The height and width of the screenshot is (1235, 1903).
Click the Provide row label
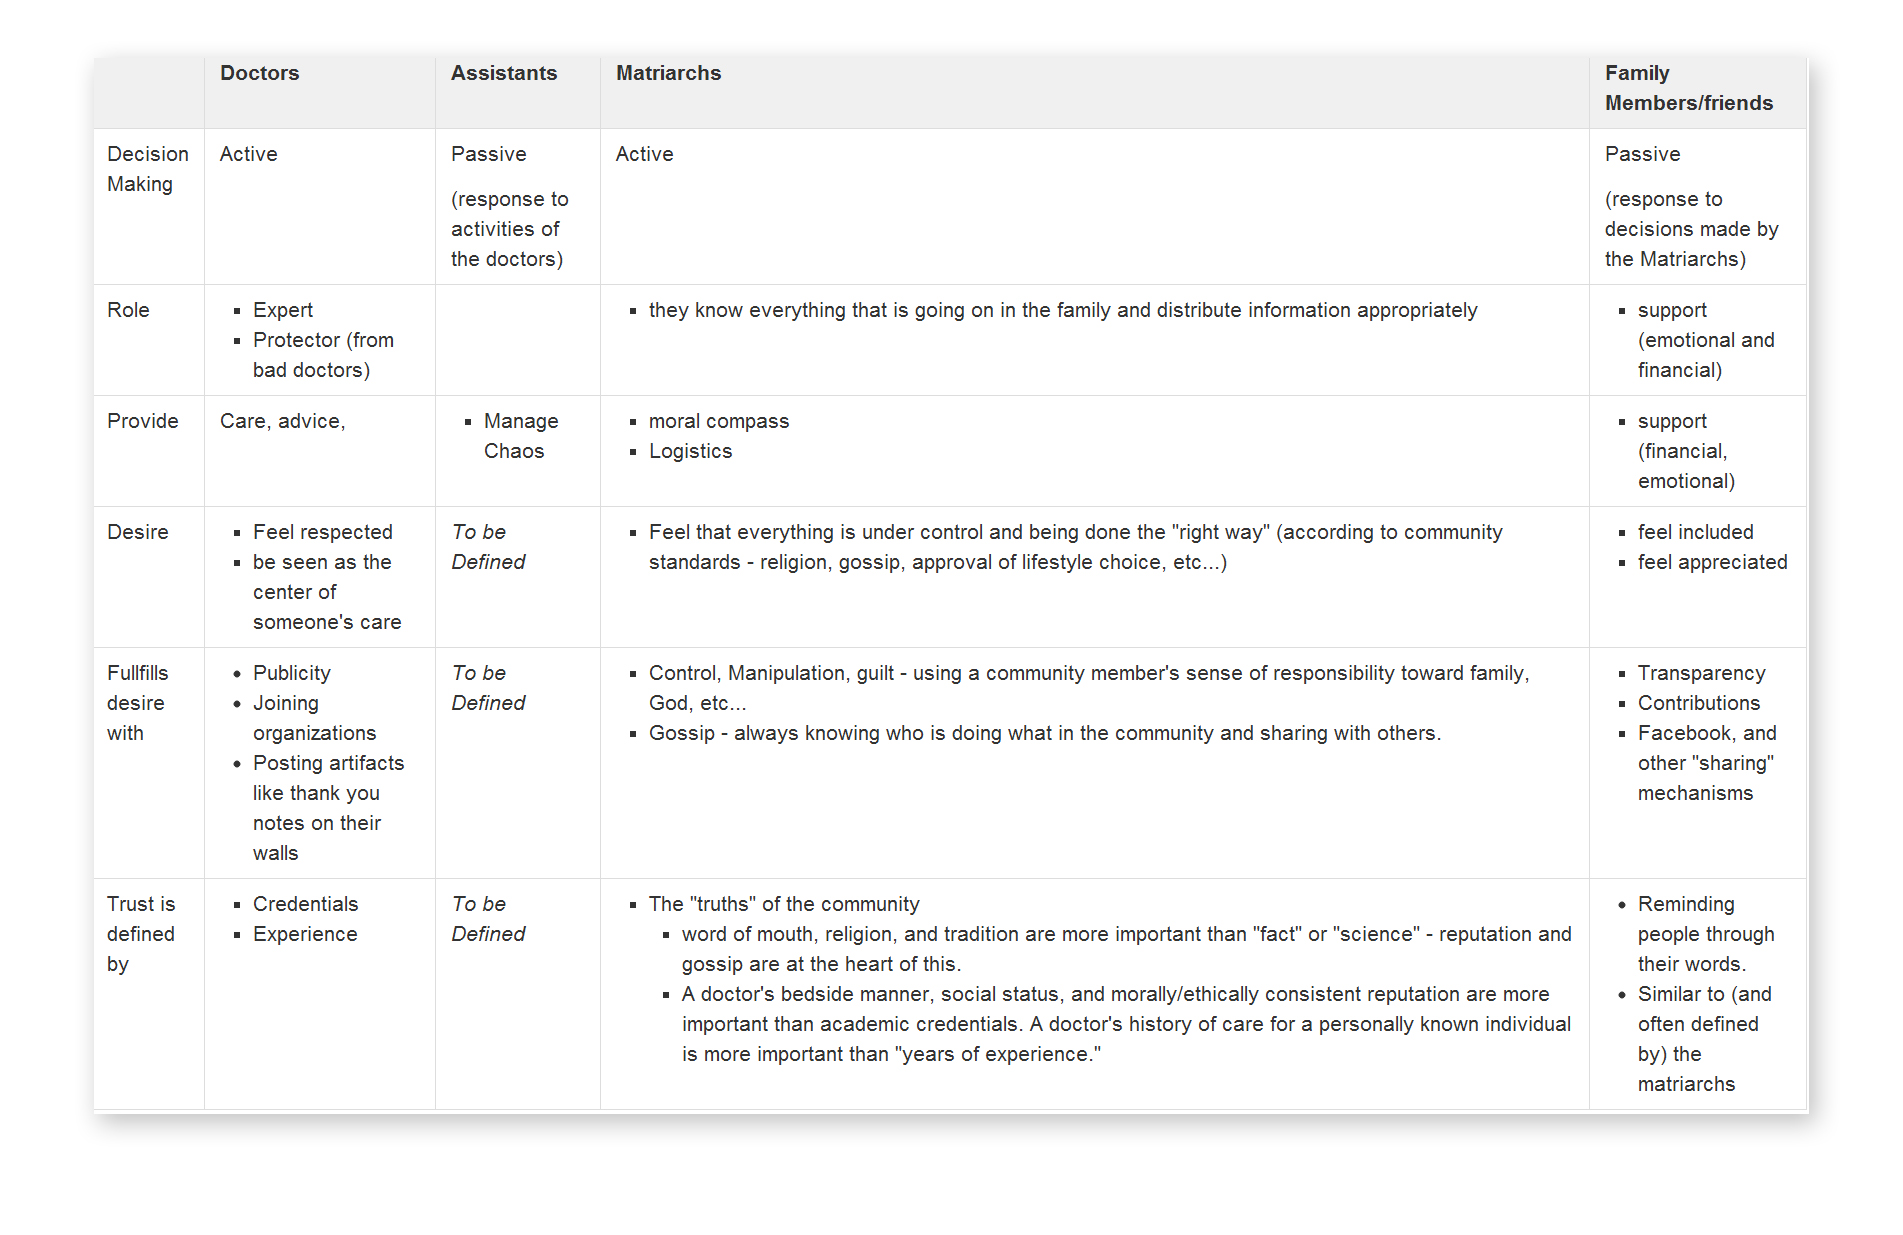[x=142, y=421]
